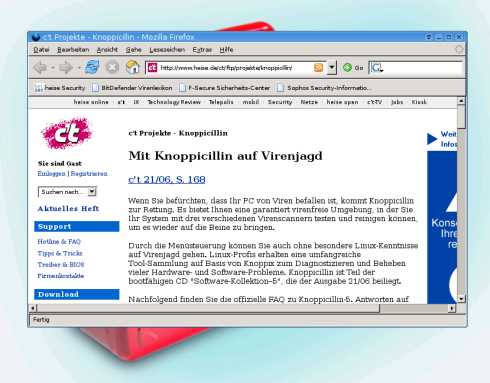
Task: Click the c't site favicon in URL bar
Action: [x=152, y=68]
